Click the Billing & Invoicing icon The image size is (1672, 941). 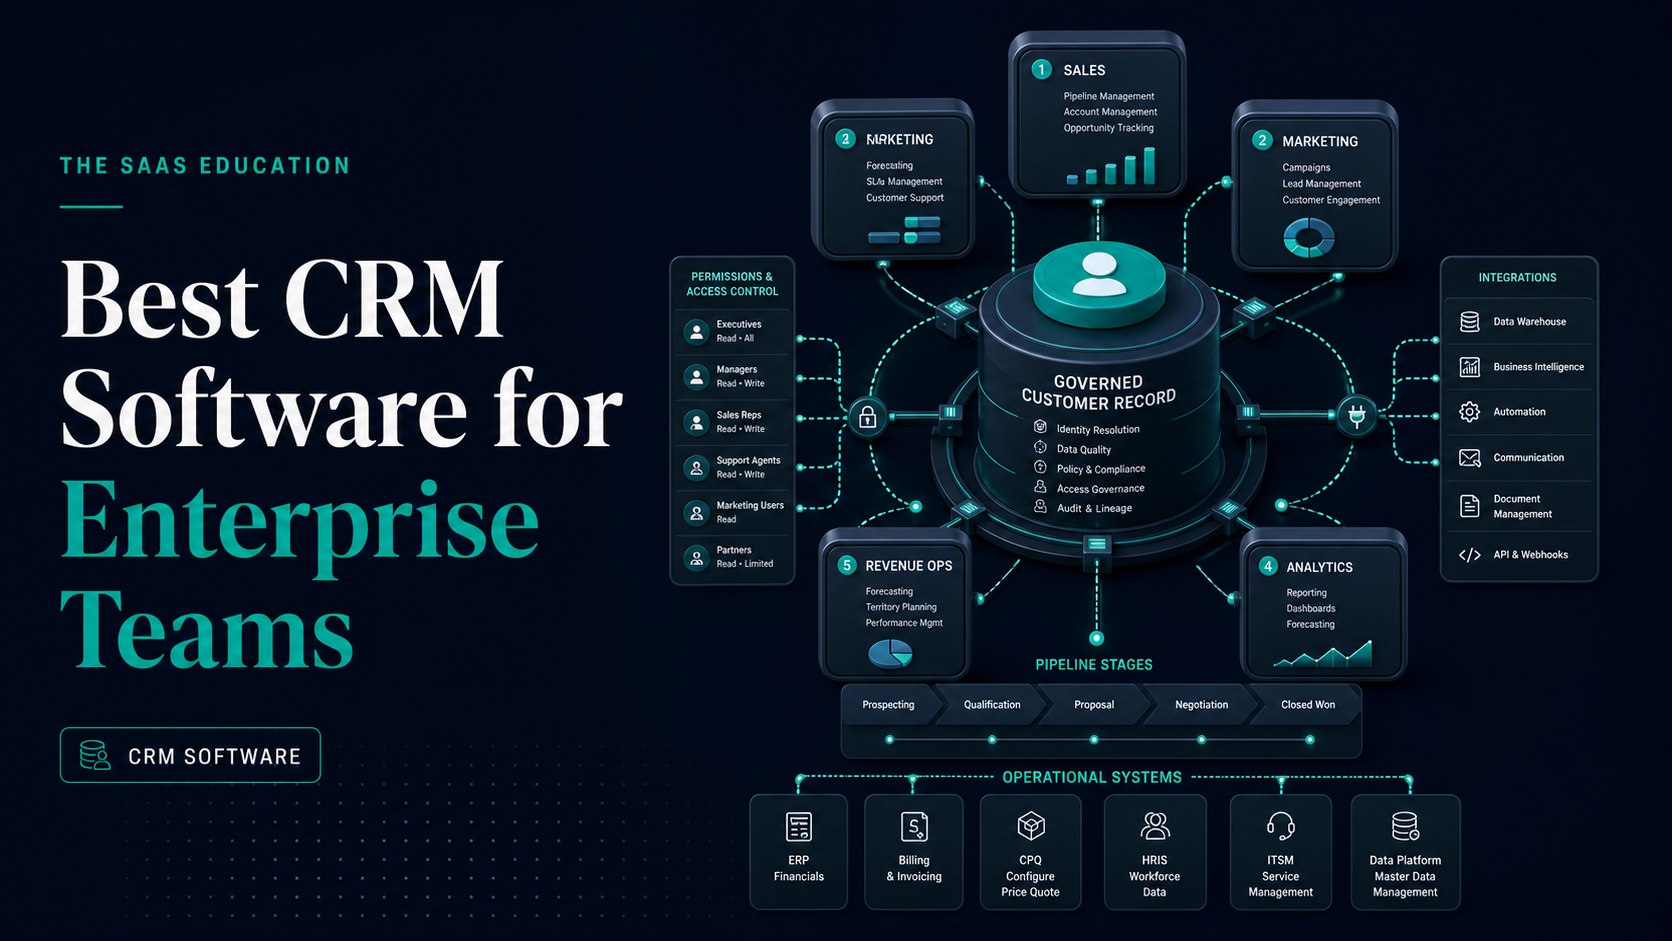914,827
